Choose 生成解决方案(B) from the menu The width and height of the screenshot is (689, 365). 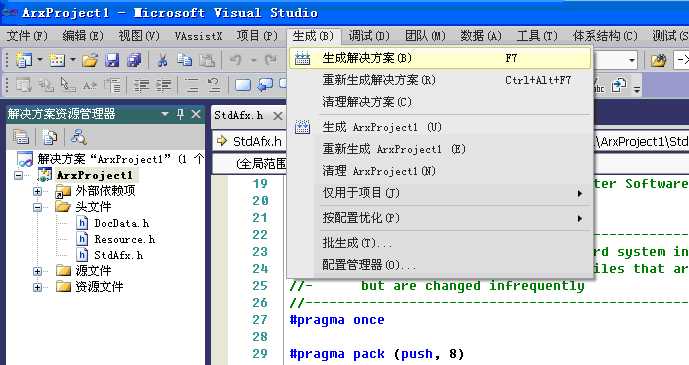click(x=440, y=58)
